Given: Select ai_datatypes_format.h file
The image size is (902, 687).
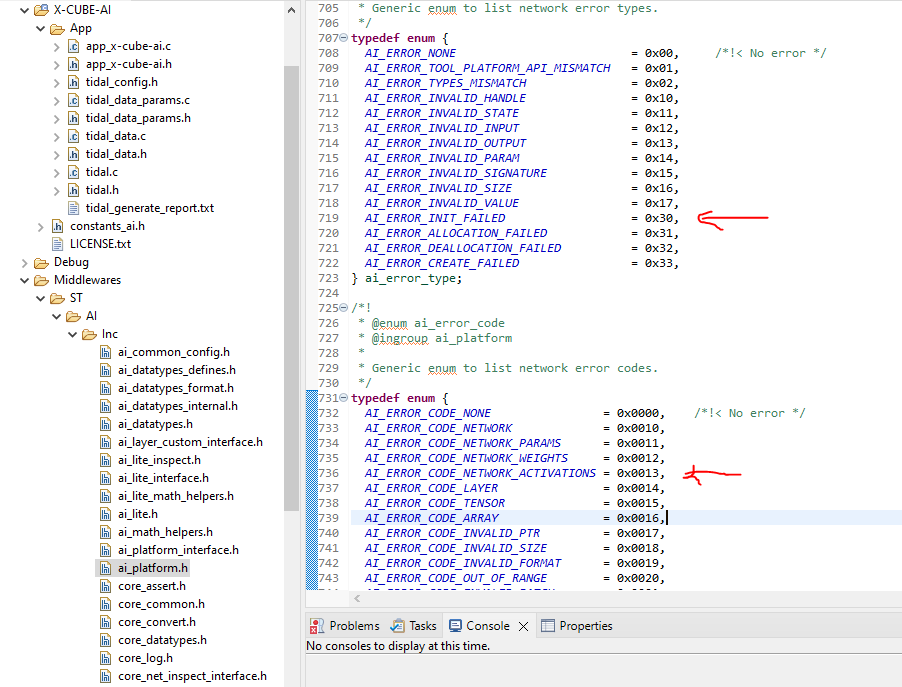Looking at the screenshot, I should click(175, 388).
